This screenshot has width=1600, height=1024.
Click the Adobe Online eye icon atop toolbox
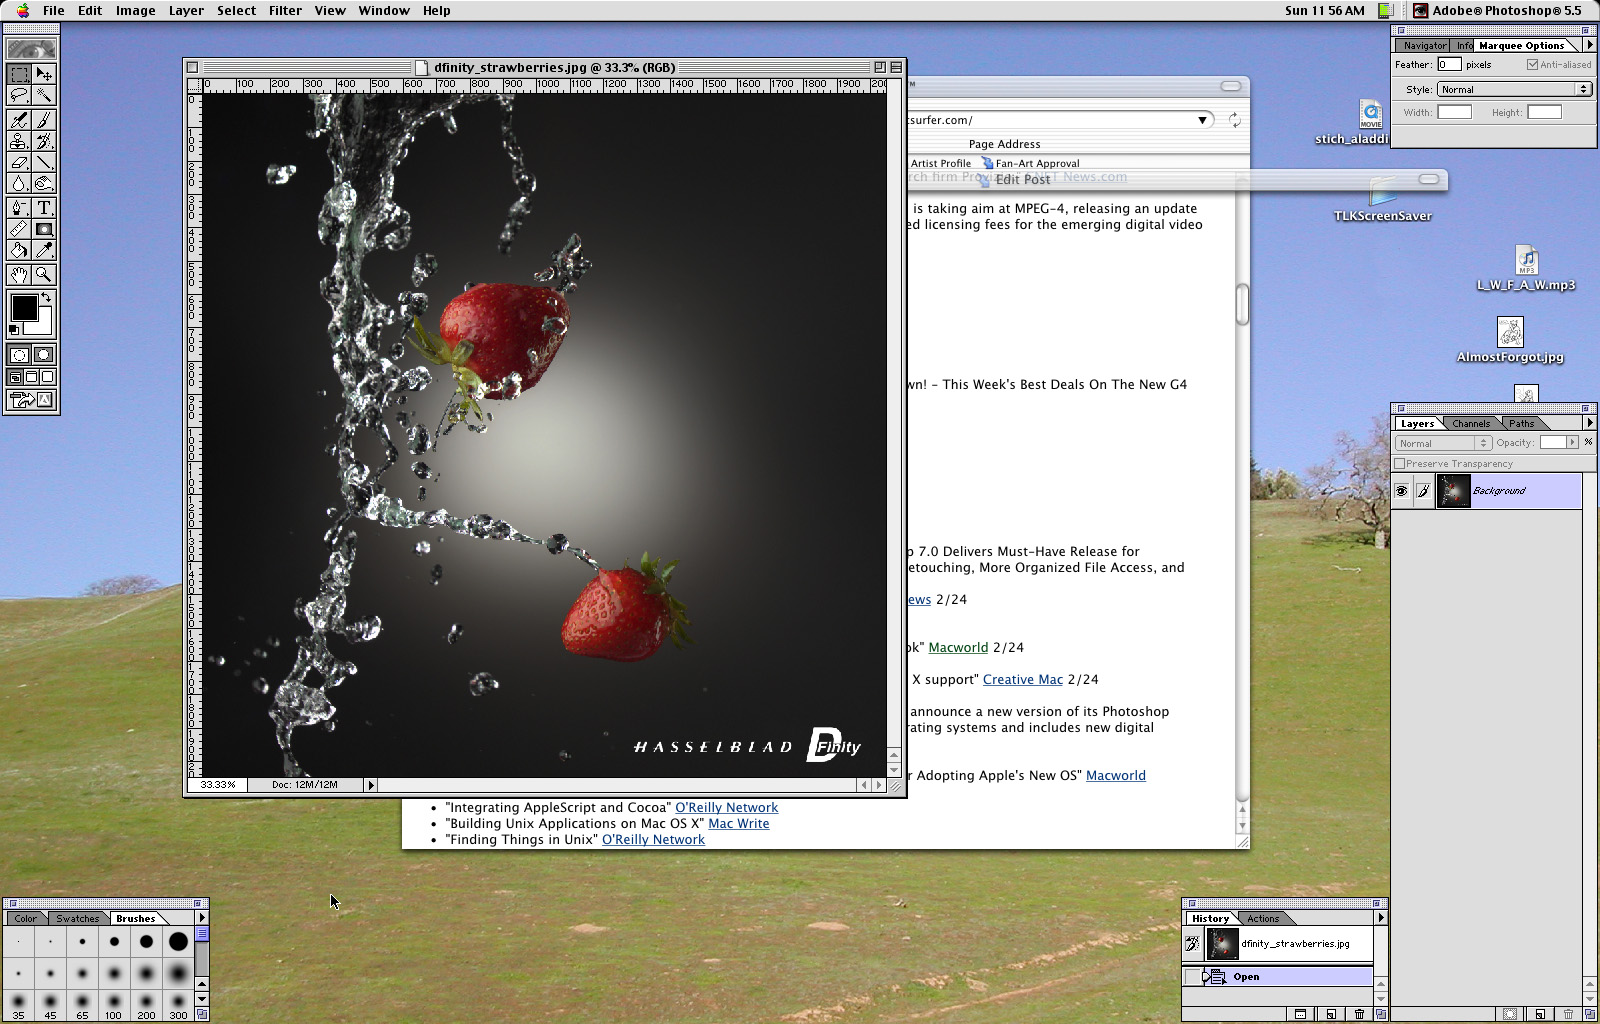pos(31,49)
